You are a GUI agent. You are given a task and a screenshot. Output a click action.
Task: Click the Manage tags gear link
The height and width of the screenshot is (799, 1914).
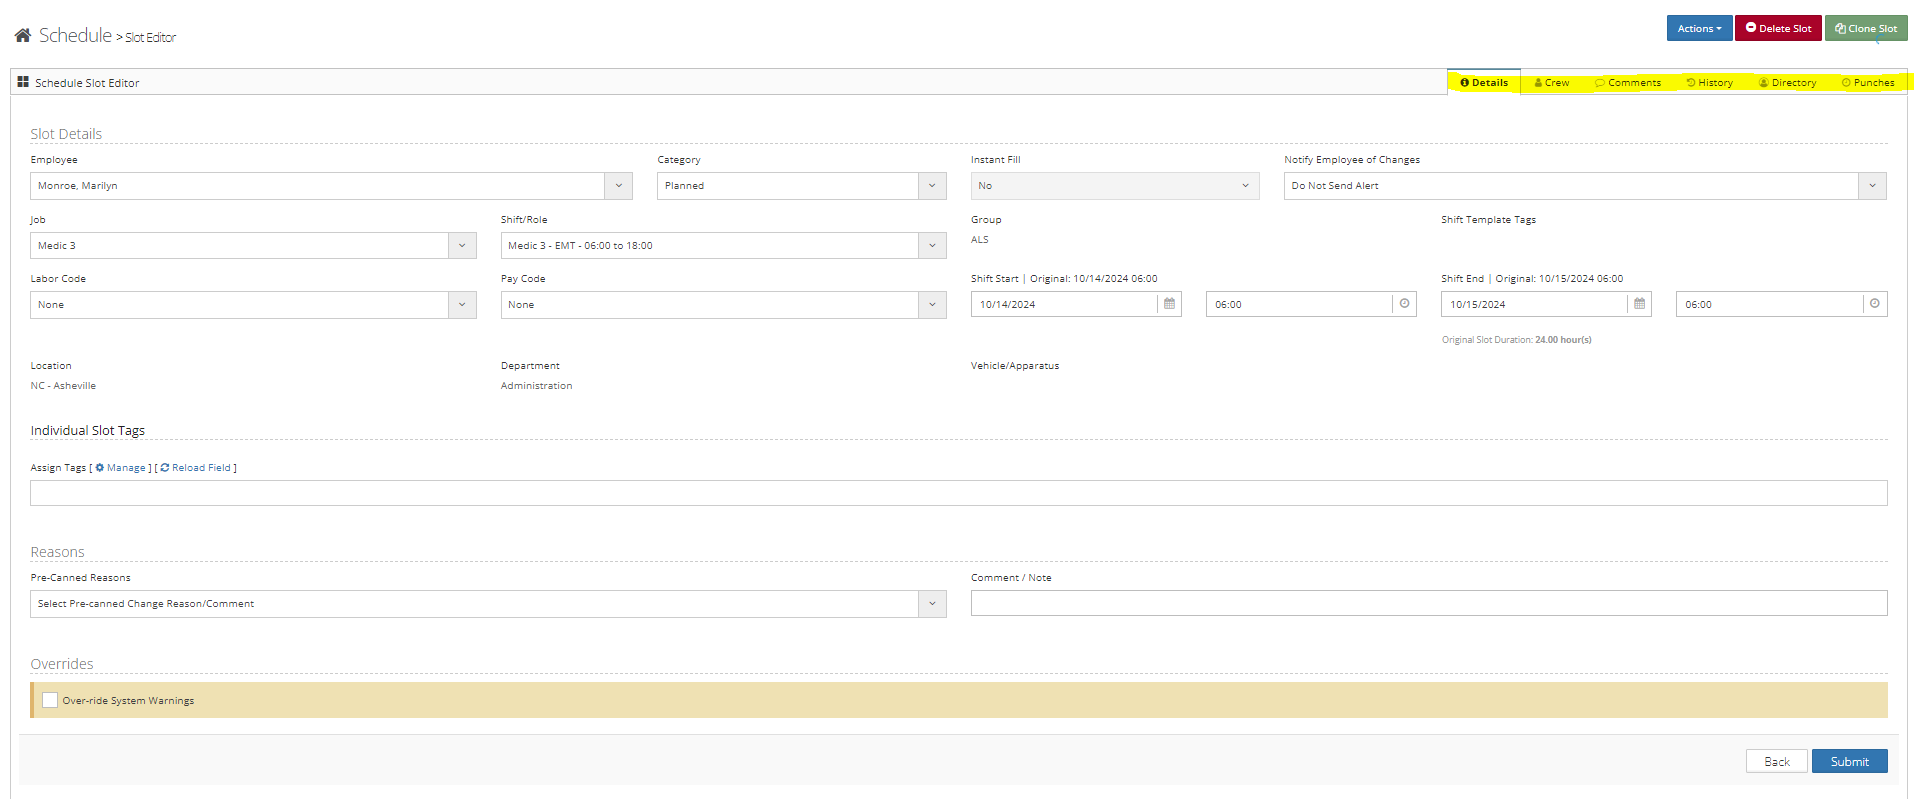[121, 468]
